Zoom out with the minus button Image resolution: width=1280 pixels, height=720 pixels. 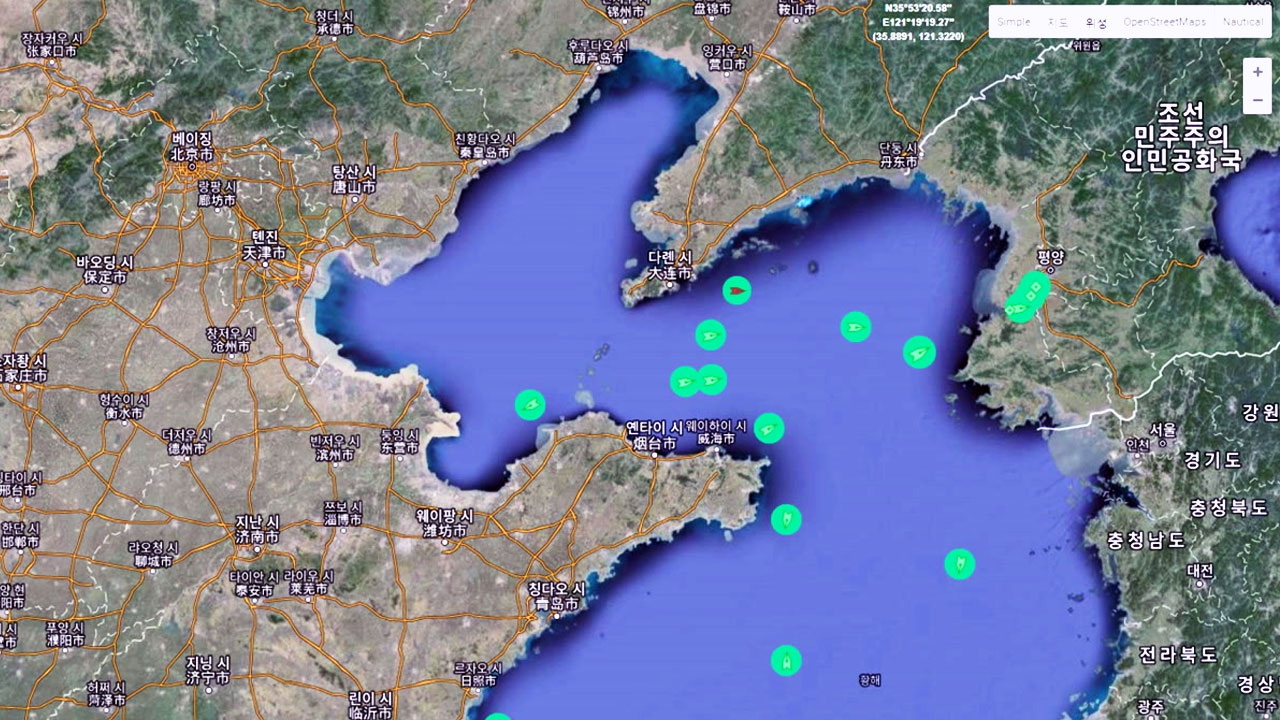(x=1258, y=100)
